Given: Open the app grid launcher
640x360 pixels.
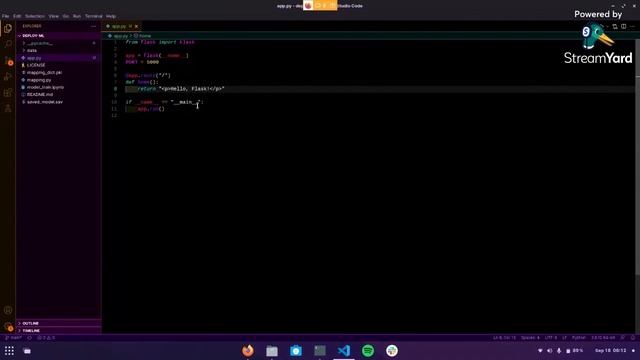Looking at the screenshot, I should tap(9, 351).
